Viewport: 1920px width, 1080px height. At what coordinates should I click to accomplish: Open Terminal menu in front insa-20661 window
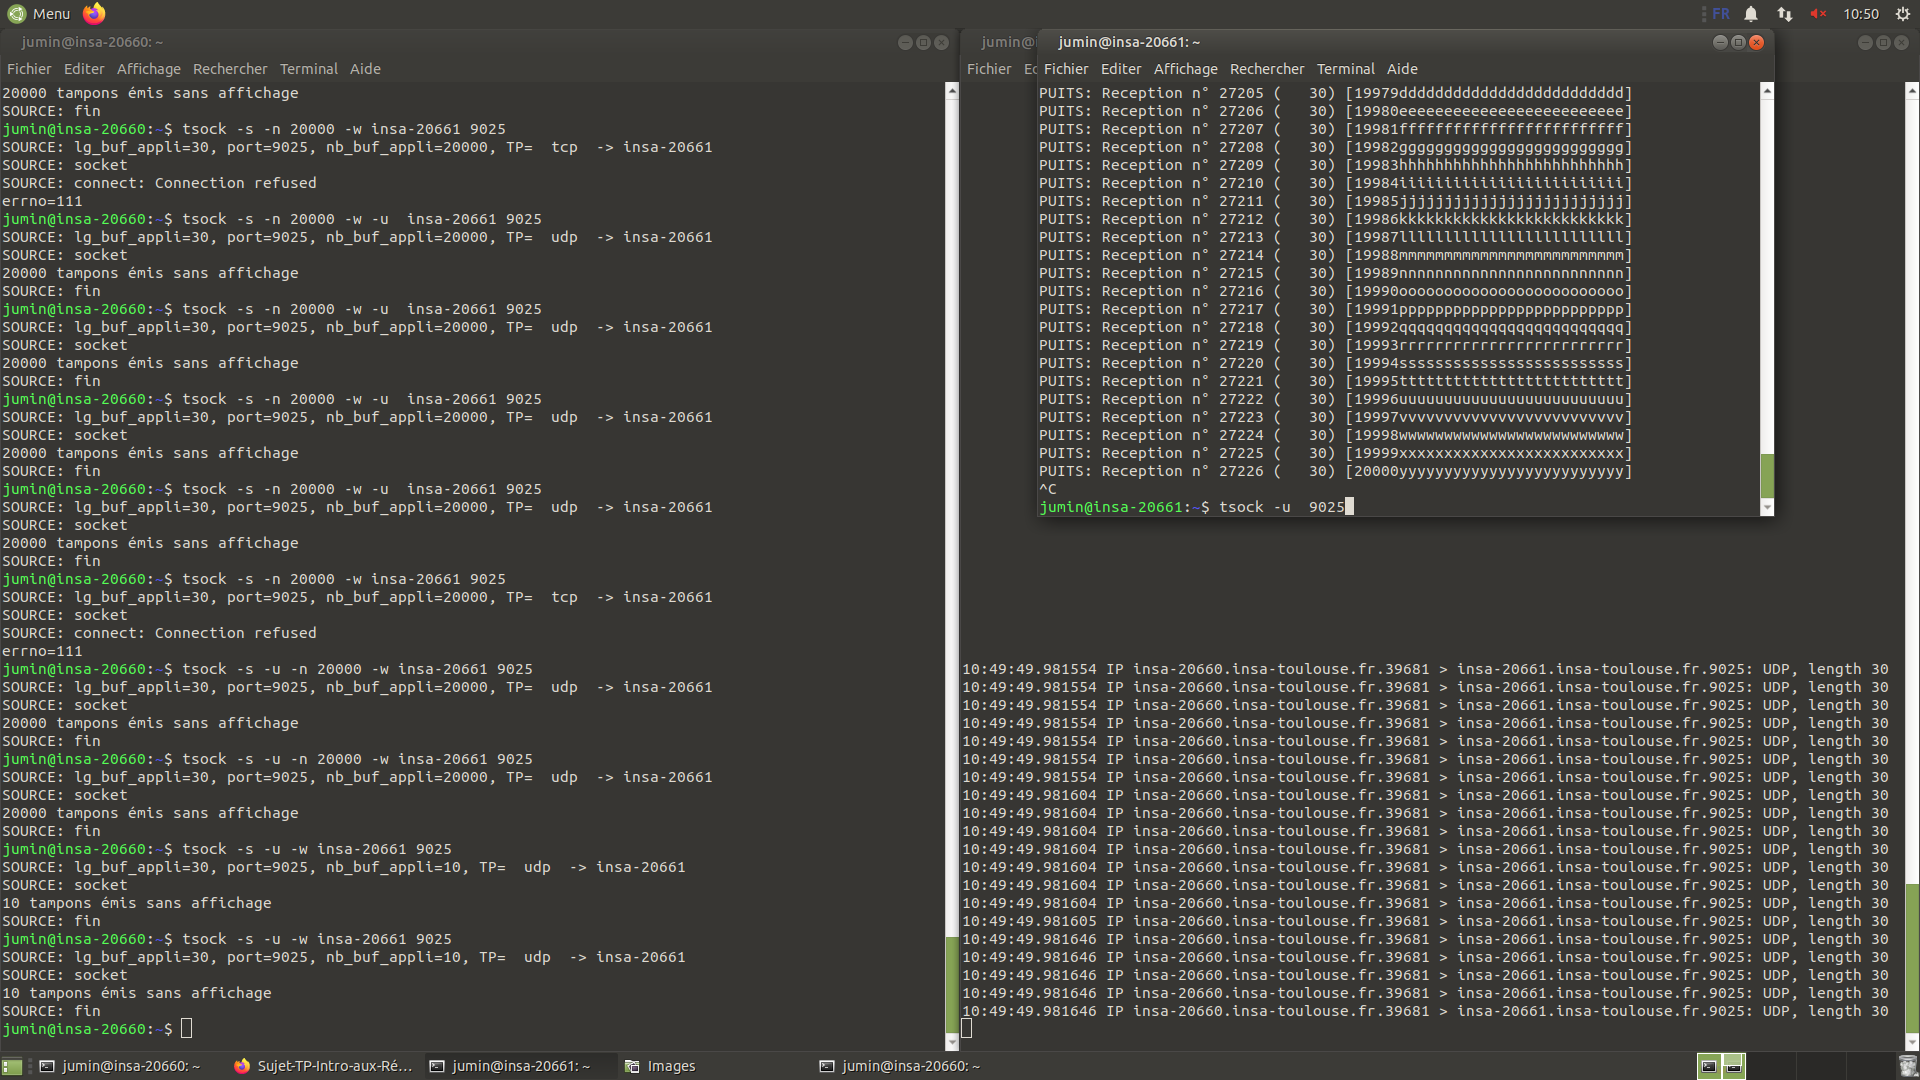(x=1345, y=69)
